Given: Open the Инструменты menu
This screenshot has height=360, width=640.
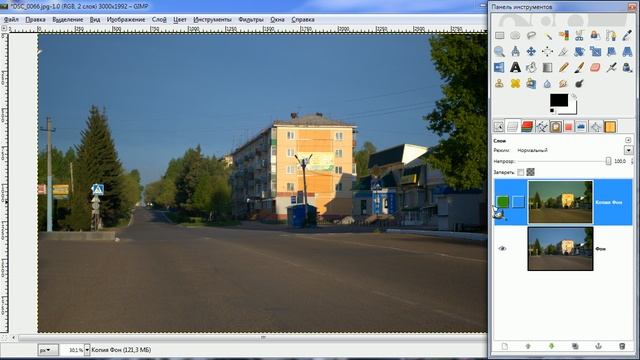Looking at the screenshot, I should [212, 19].
